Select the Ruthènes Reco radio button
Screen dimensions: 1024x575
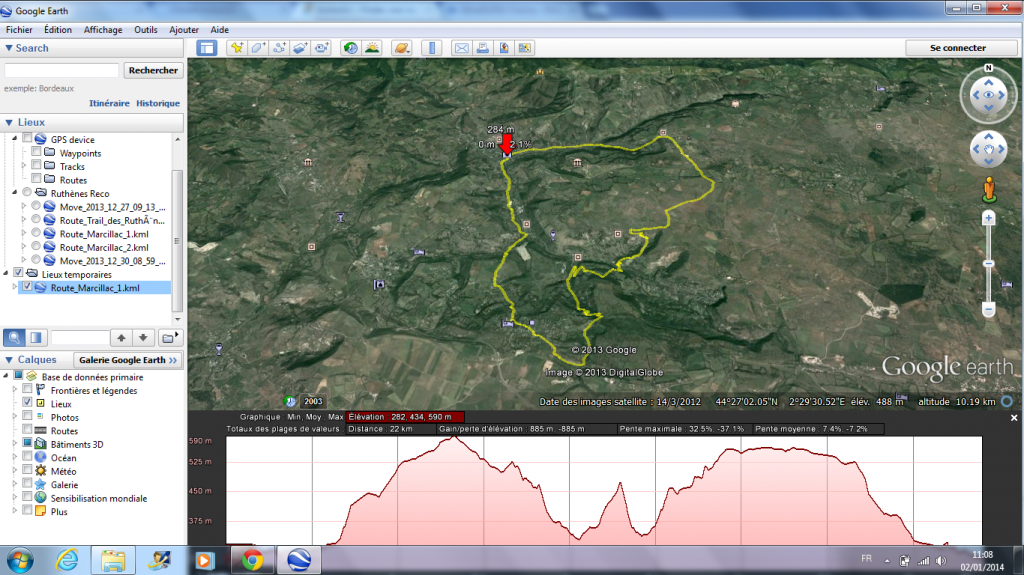click(27, 192)
